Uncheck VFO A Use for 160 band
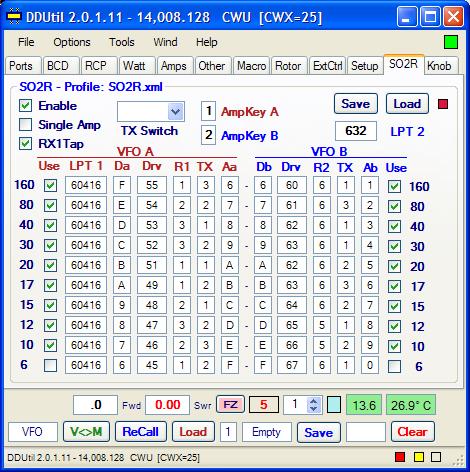Screen dimensions: 470x472 pos(50,185)
